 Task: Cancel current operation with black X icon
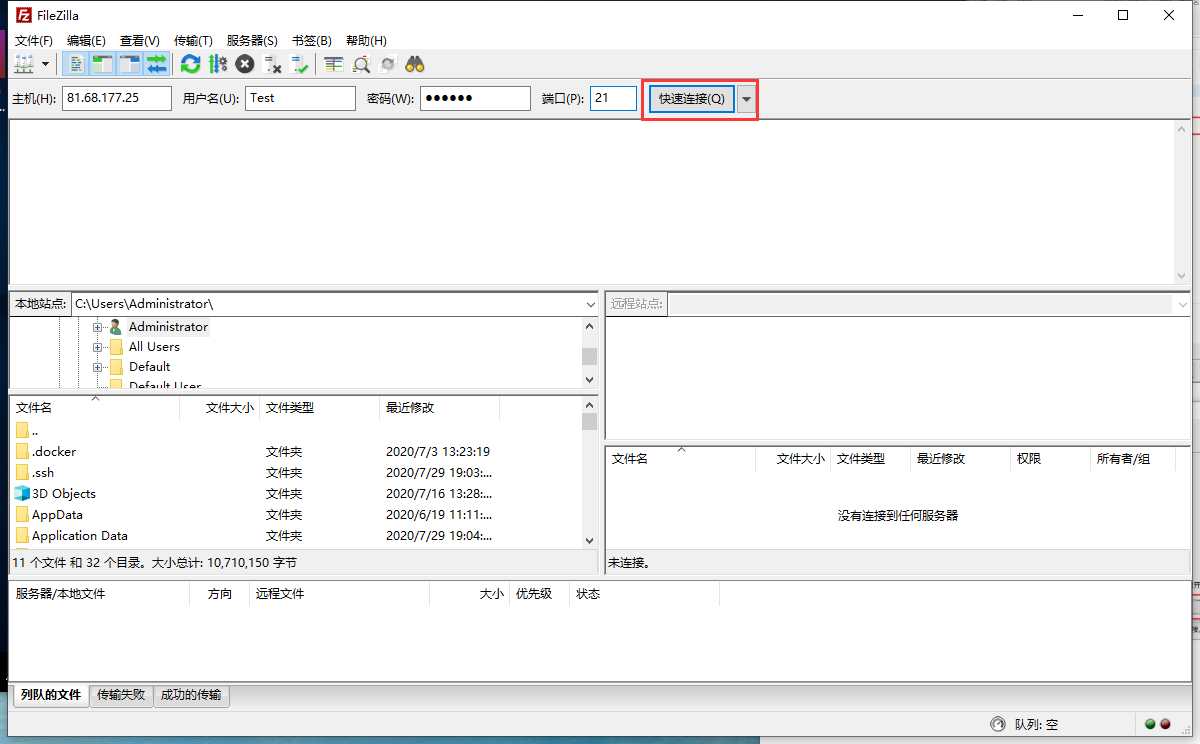click(245, 64)
